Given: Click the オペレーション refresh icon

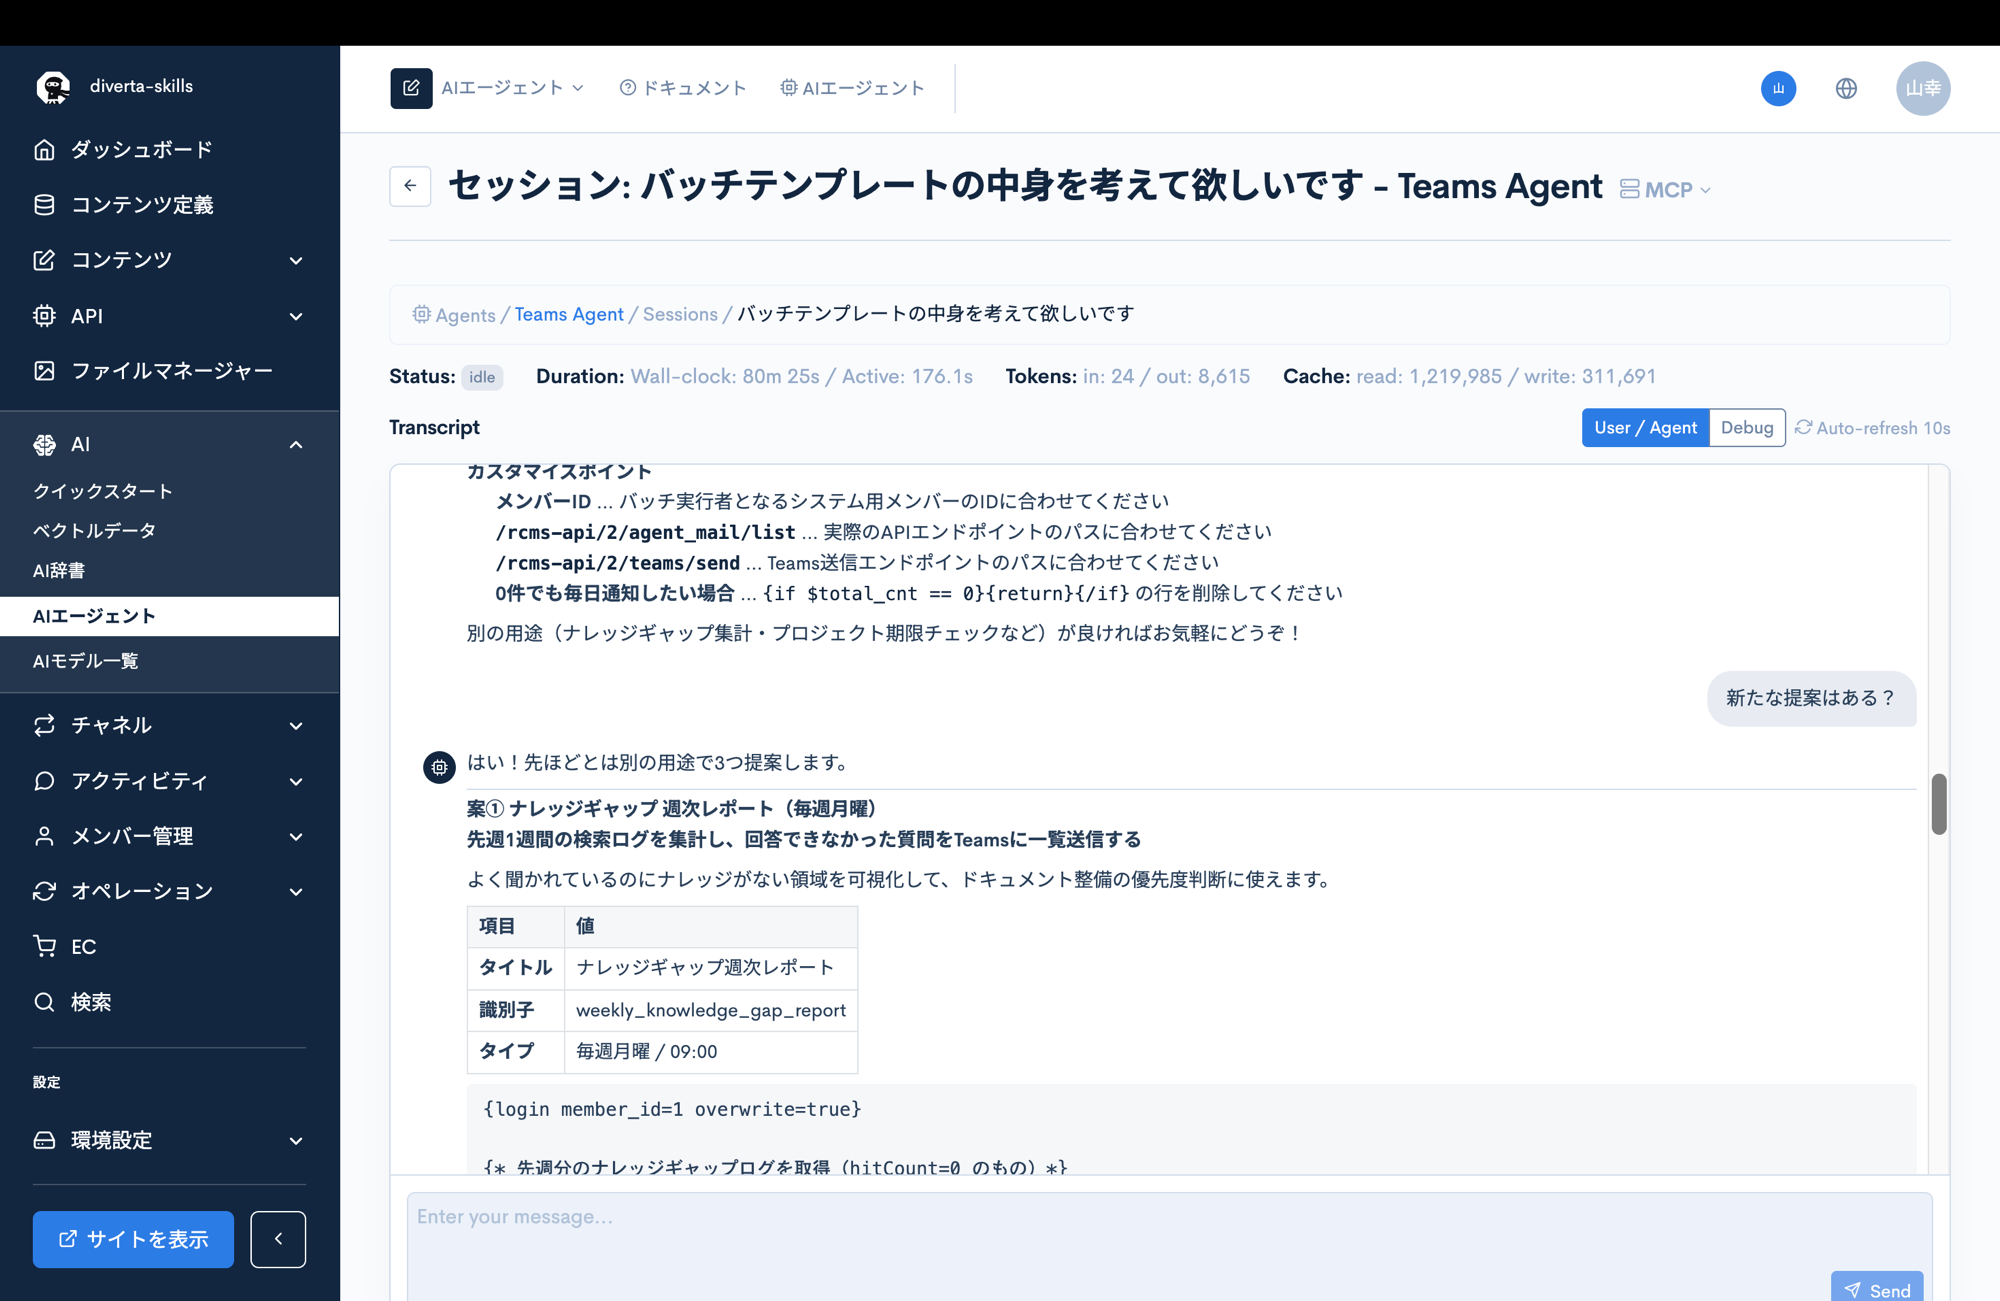Looking at the screenshot, I should pyautogui.click(x=44, y=891).
